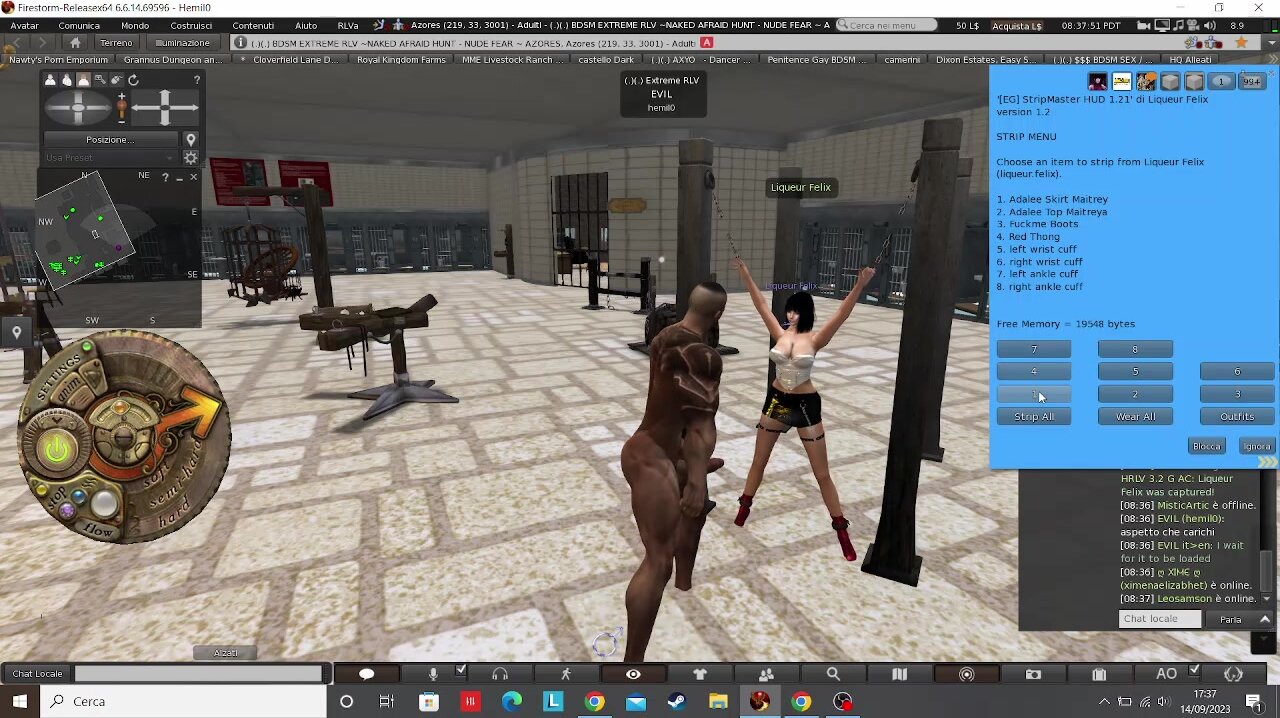Click the Strip All button

coord(1033,417)
